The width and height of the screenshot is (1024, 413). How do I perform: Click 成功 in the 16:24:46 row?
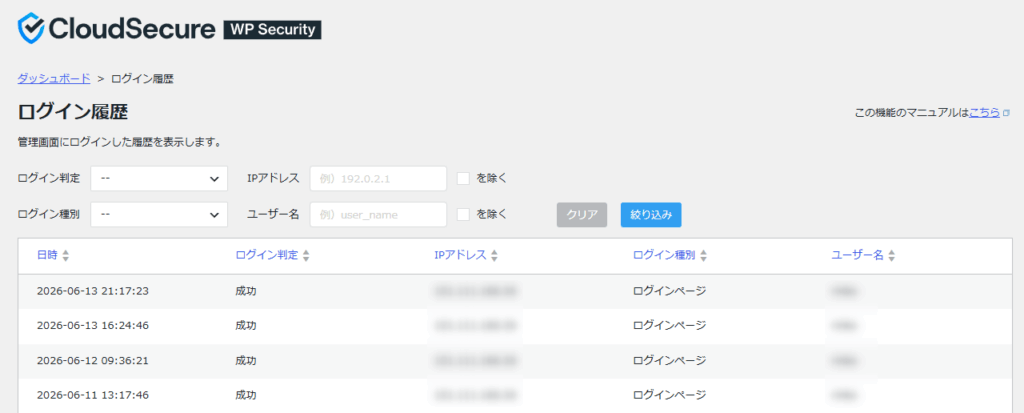pos(246,325)
